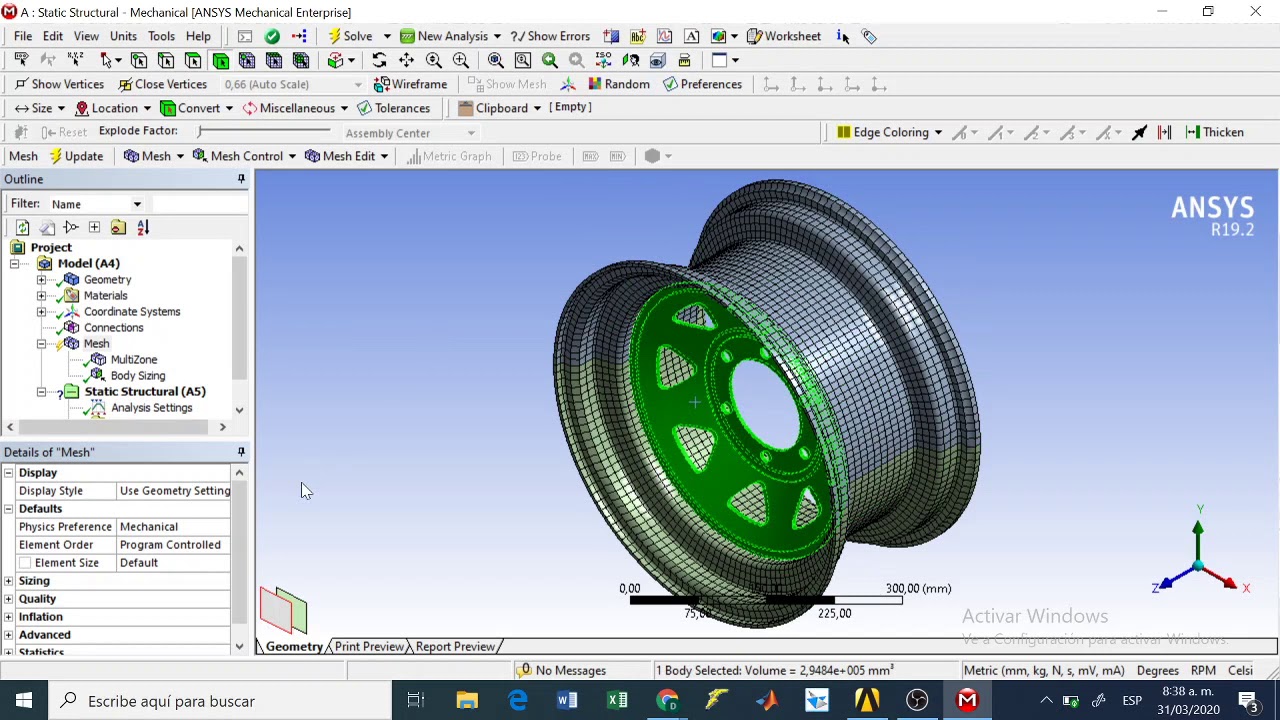Click the green checkmark icon beside Help
Image resolution: width=1280 pixels, height=720 pixels.
(x=272, y=36)
